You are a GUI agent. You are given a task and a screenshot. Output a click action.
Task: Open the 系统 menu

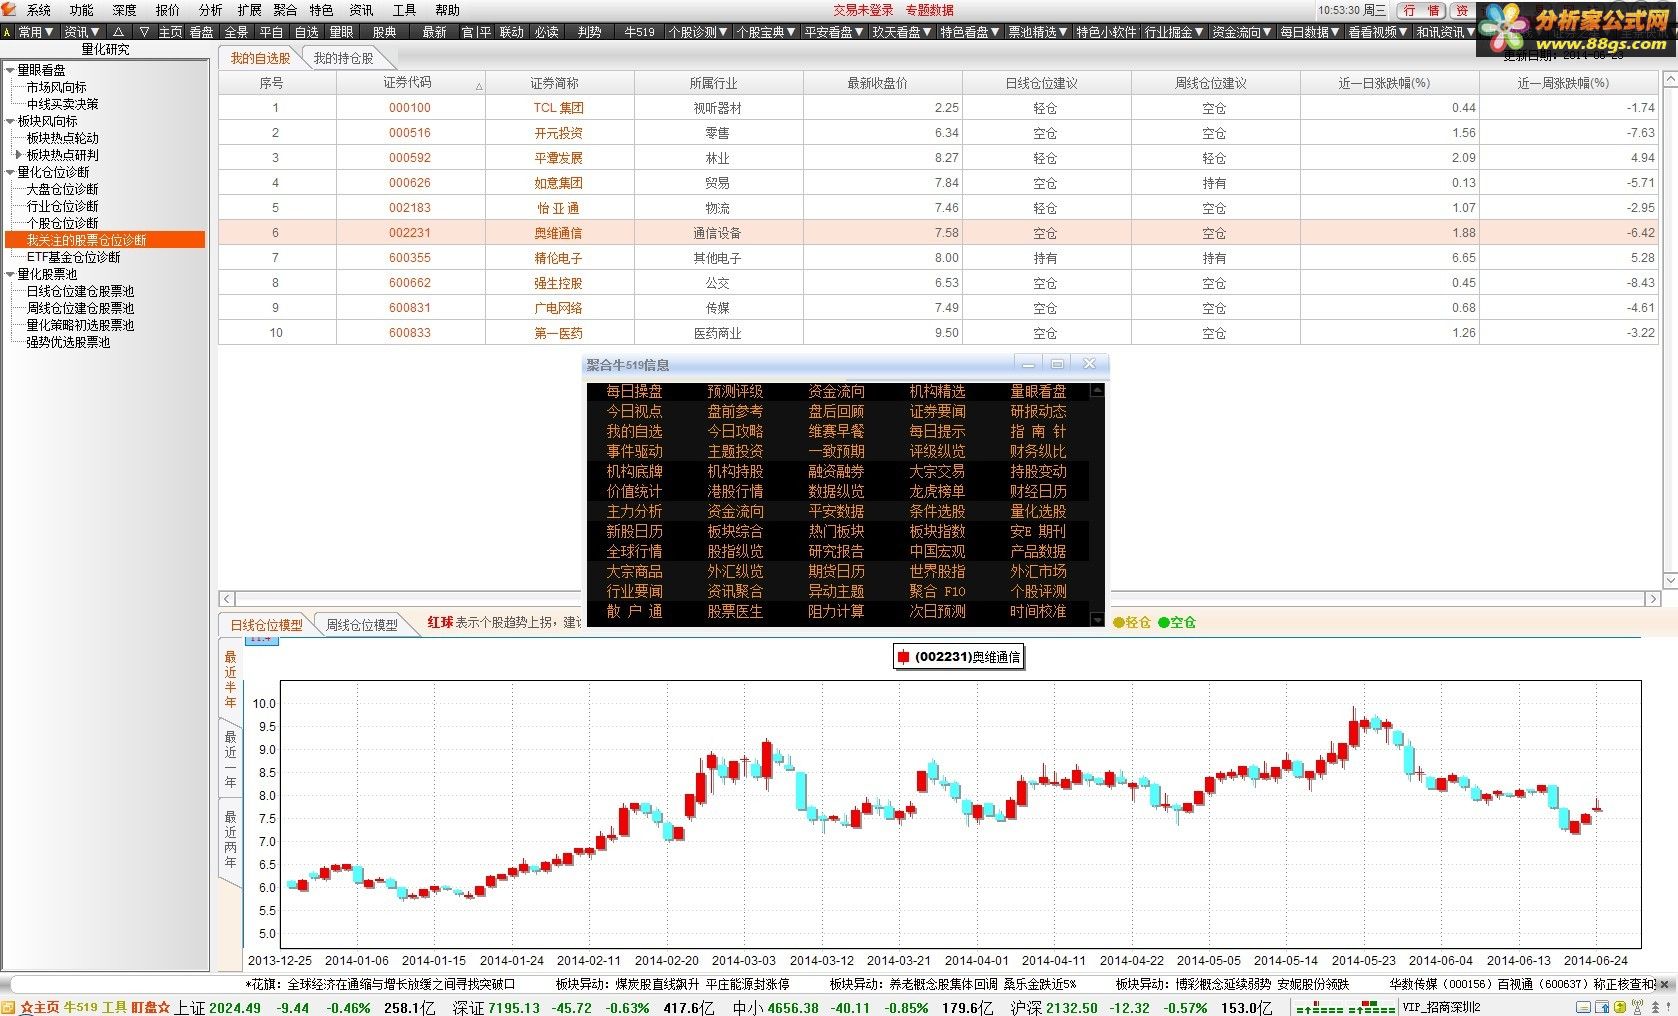[x=38, y=10]
